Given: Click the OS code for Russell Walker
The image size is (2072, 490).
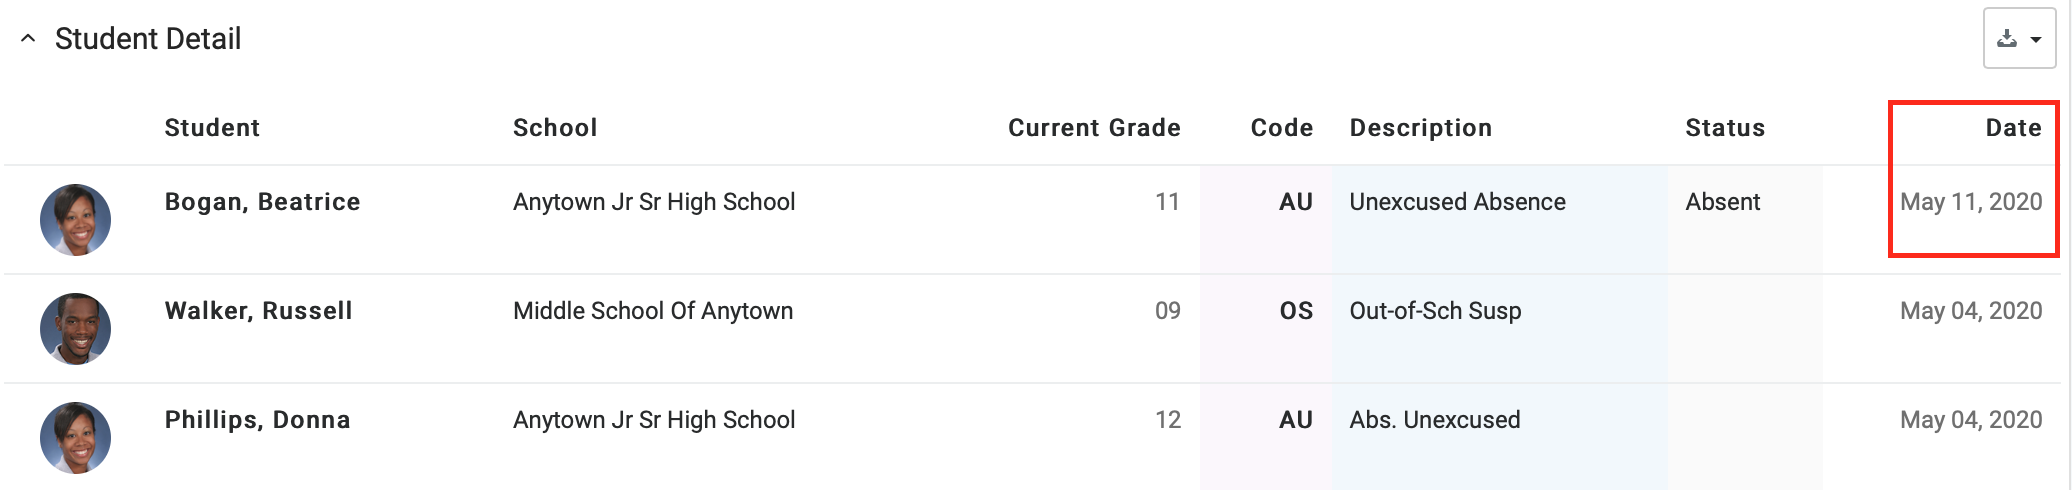Looking at the screenshot, I should (1296, 311).
